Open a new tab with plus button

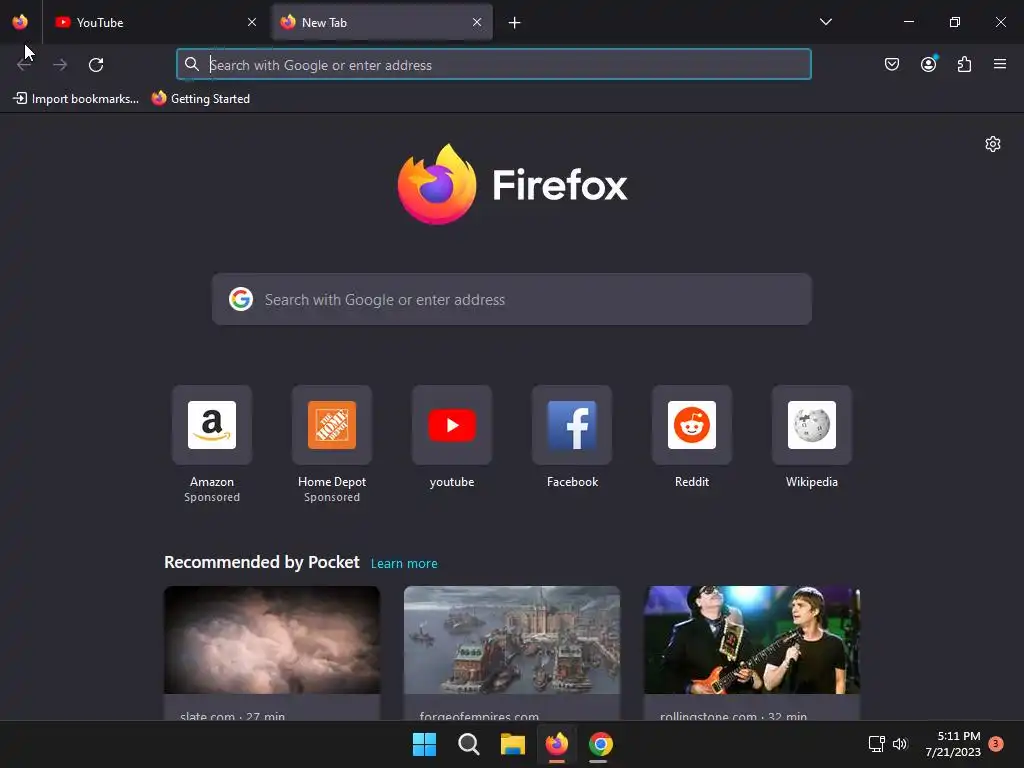[x=515, y=23]
